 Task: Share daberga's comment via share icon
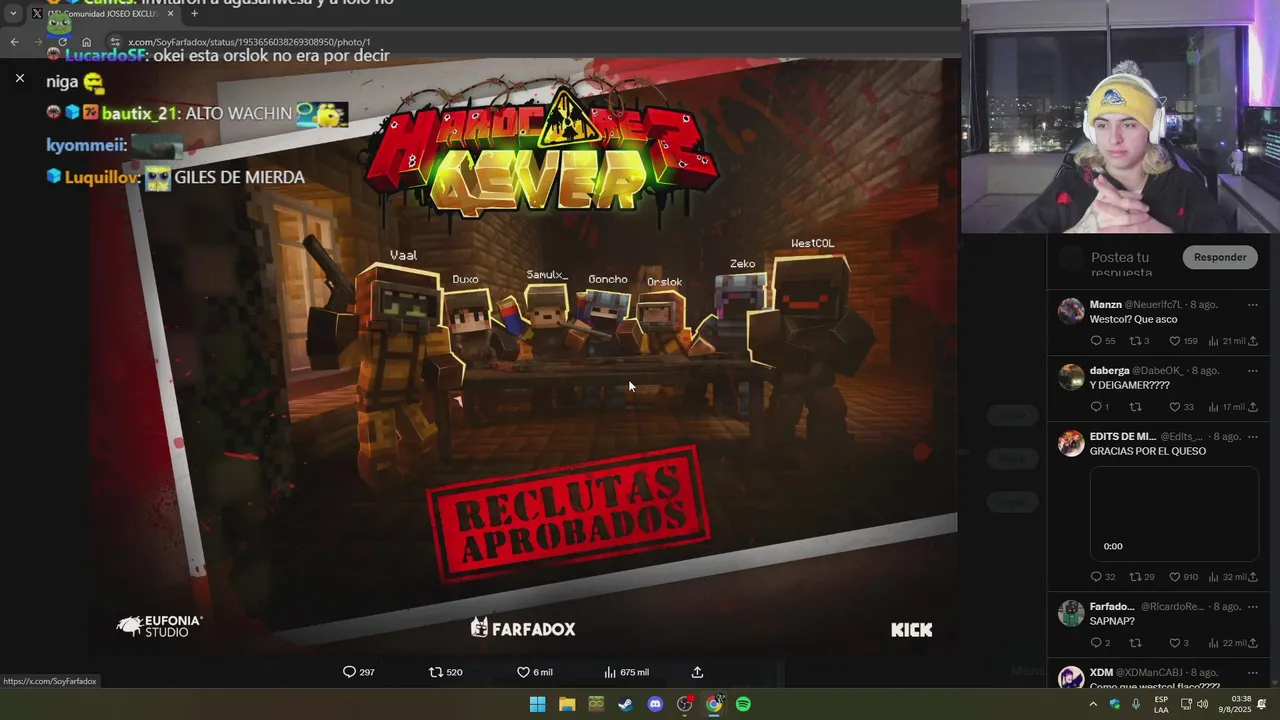tap(1252, 407)
